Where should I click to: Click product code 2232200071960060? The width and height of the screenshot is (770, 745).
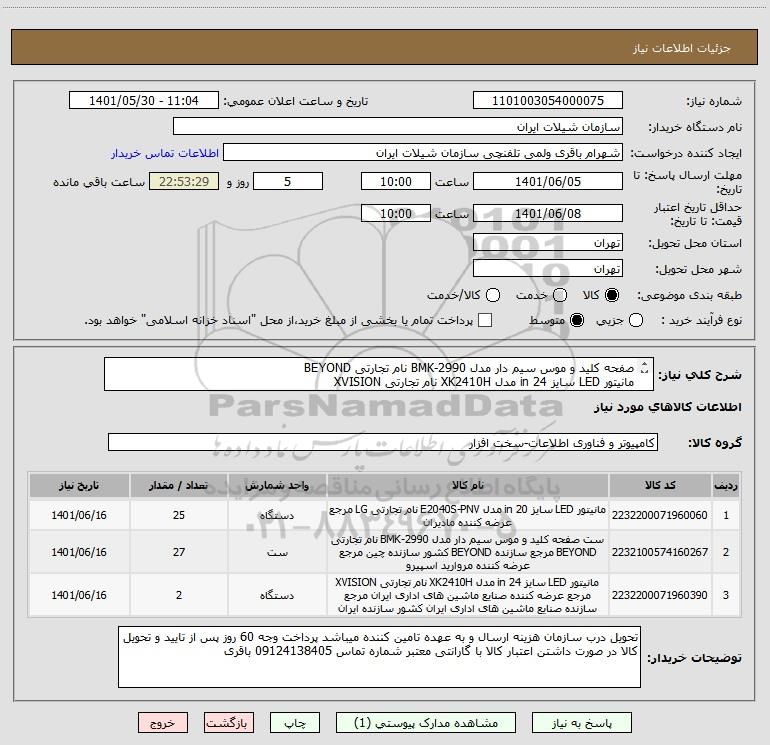660,515
